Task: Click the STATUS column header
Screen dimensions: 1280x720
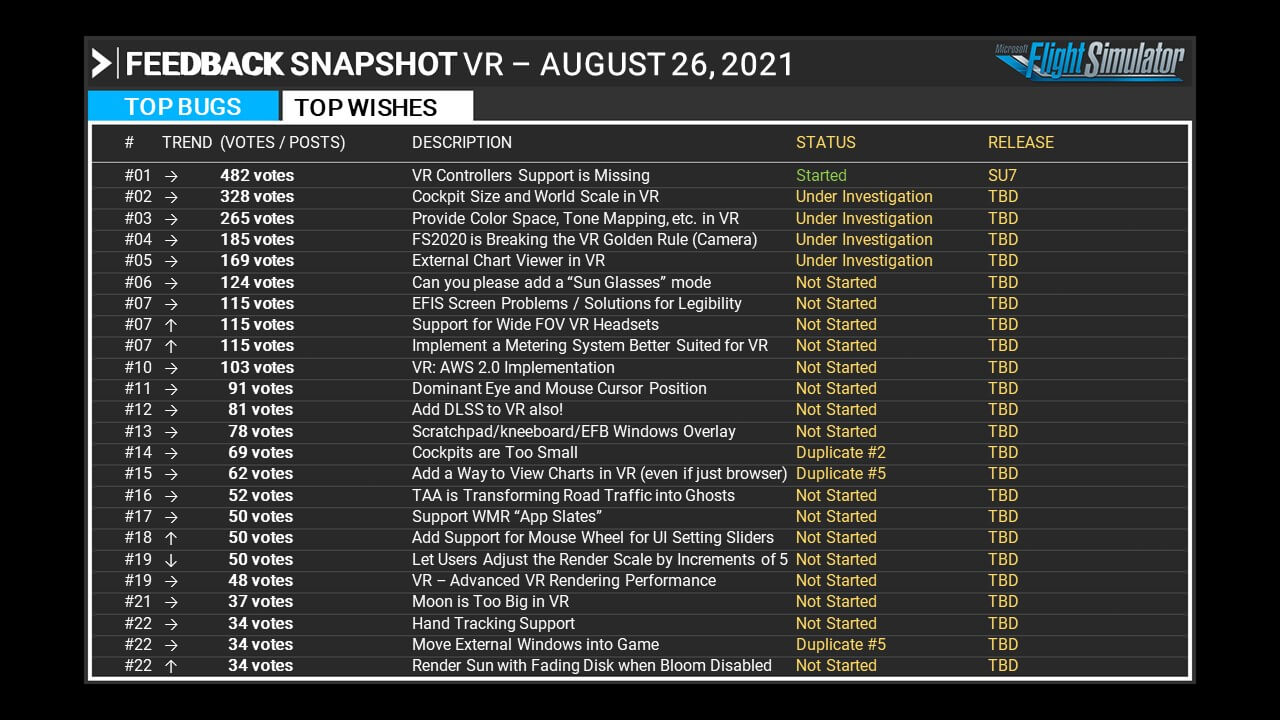Action: pyautogui.click(x=826, y=142)
